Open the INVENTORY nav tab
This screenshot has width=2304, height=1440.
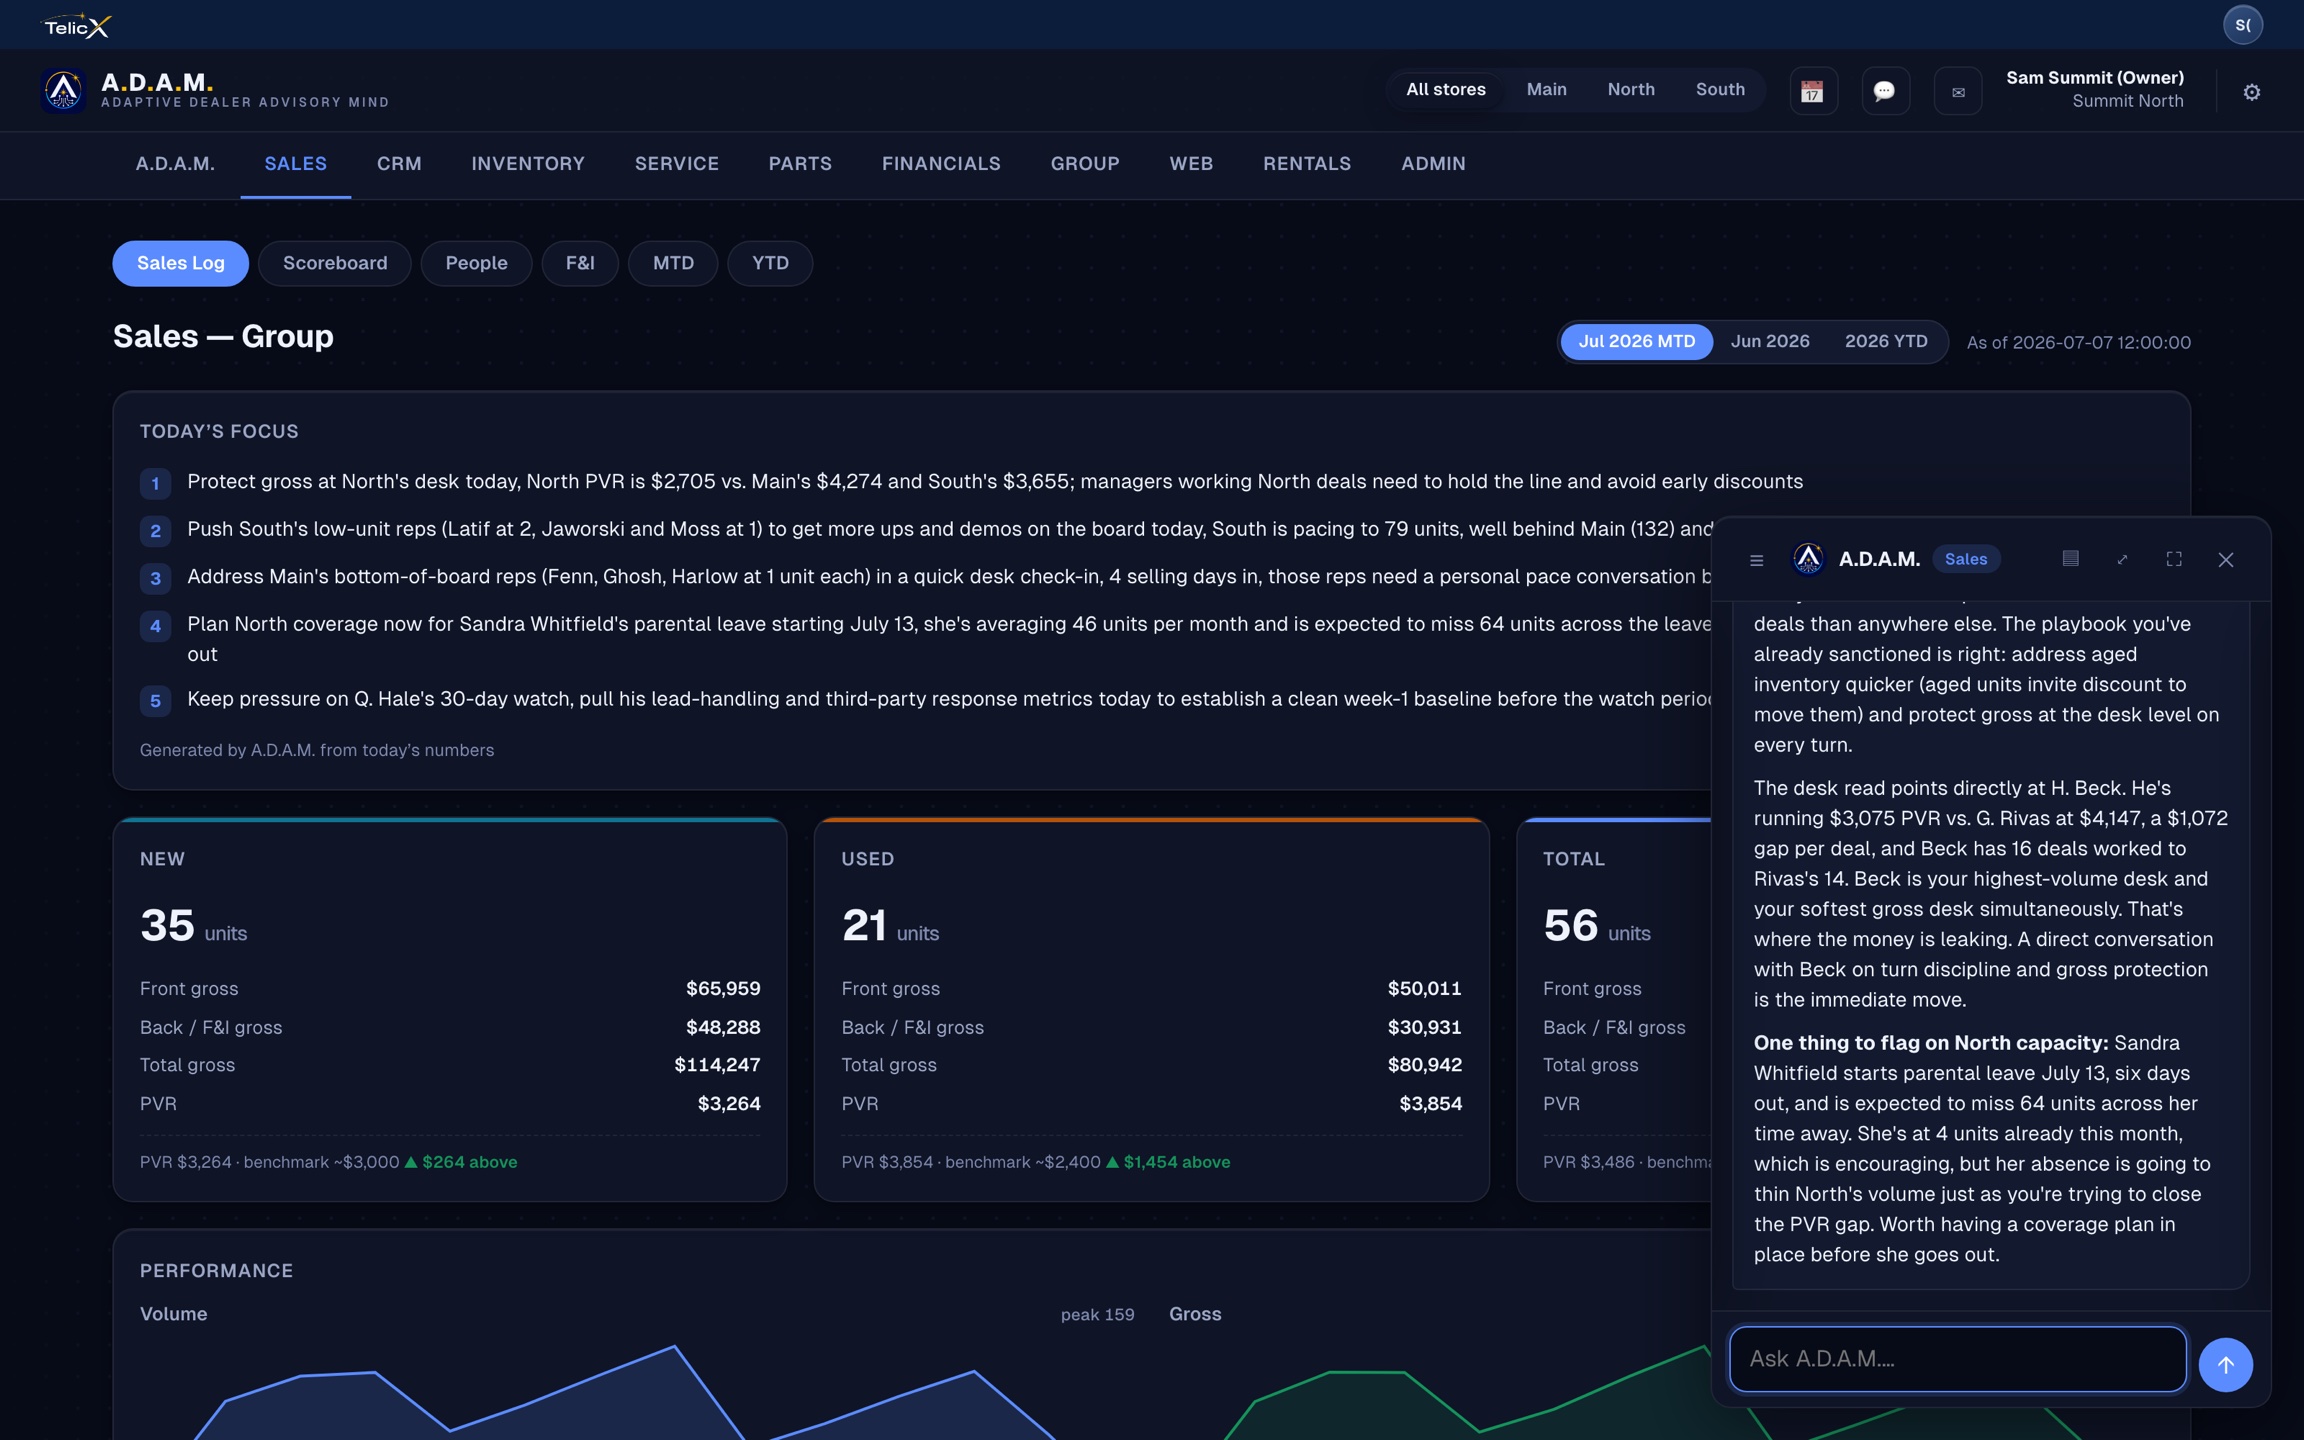[x=528, y=165]
